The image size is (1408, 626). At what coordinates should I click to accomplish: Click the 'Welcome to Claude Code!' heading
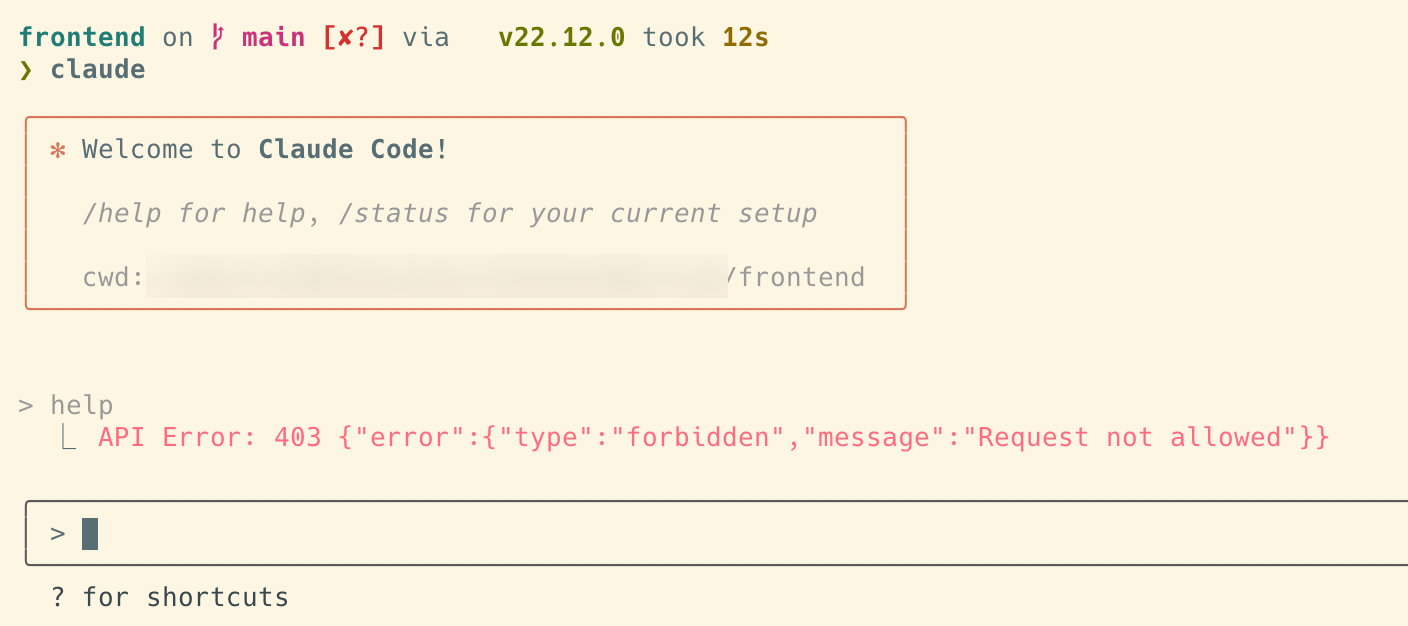point(266,150)
